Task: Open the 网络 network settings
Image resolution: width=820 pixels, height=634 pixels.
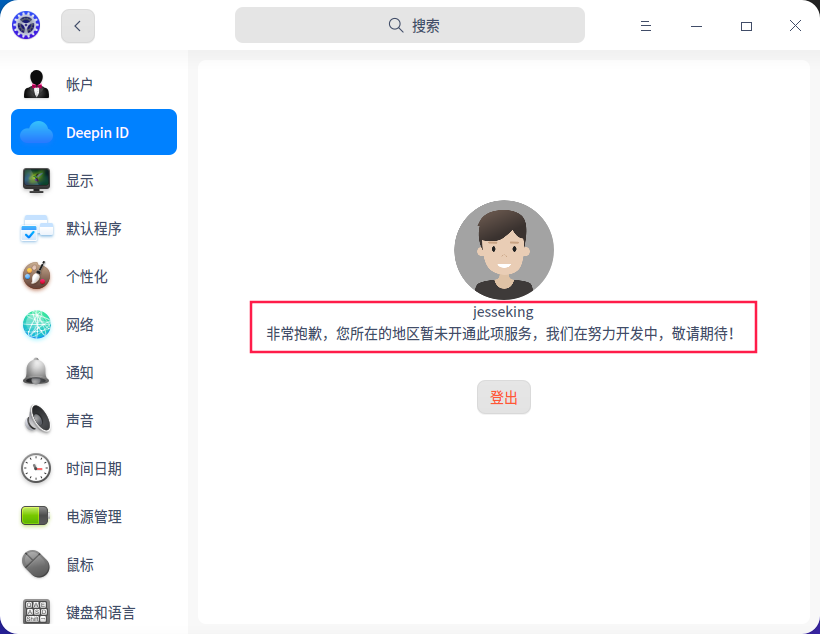Action: (94, 324)
